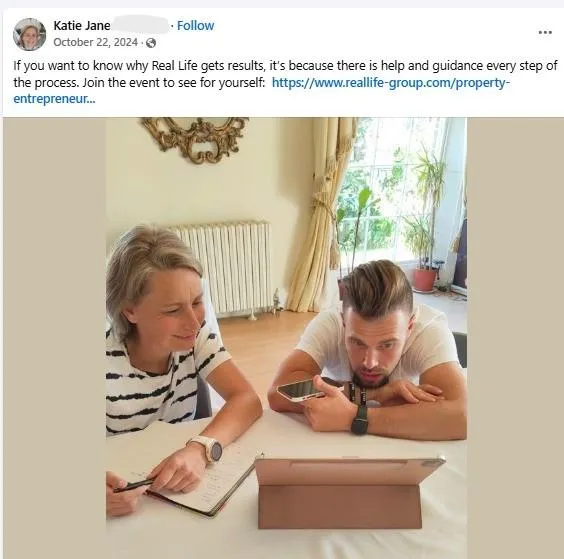Click the man's black smartwatch in photo
This screenshot has width=564, height=559.
(x=360, y=420)
